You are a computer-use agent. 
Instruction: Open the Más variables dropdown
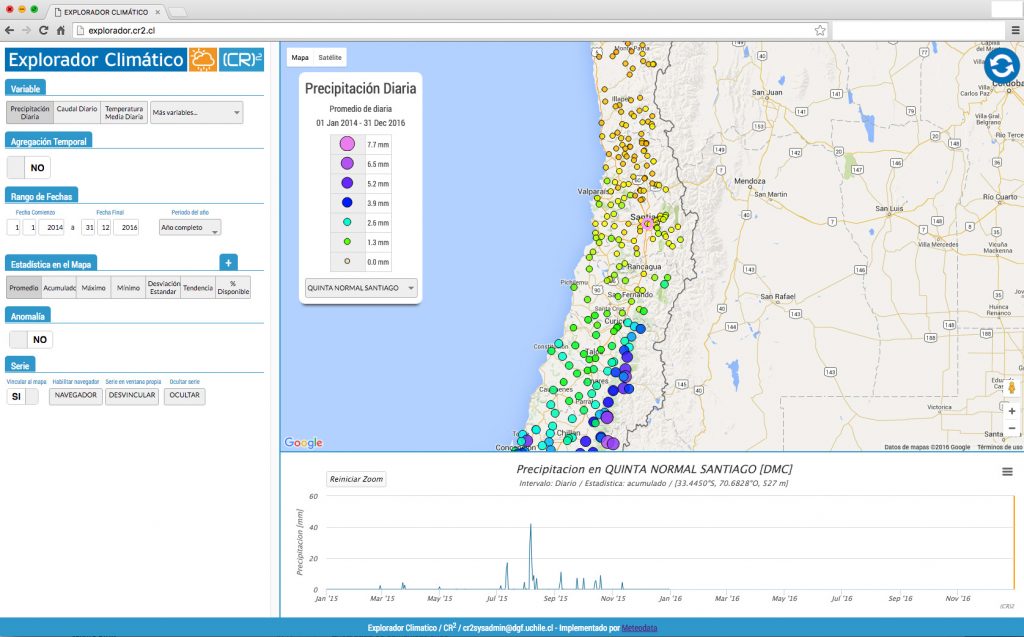(x=196, y=112)
